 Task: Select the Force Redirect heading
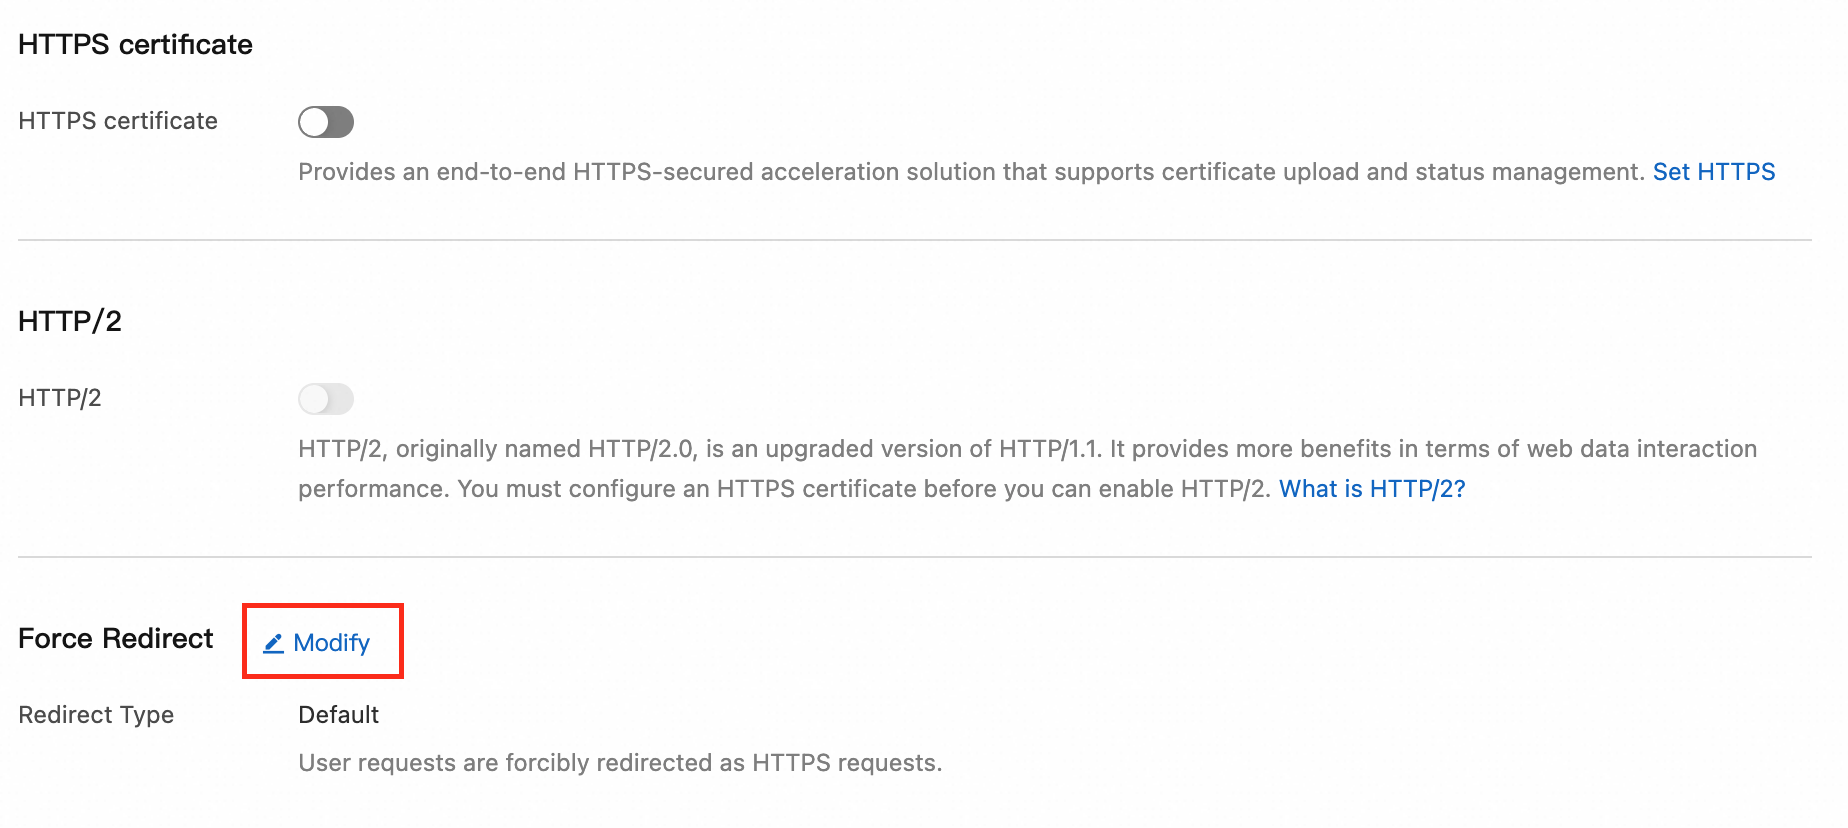click(x=116, y=639)
